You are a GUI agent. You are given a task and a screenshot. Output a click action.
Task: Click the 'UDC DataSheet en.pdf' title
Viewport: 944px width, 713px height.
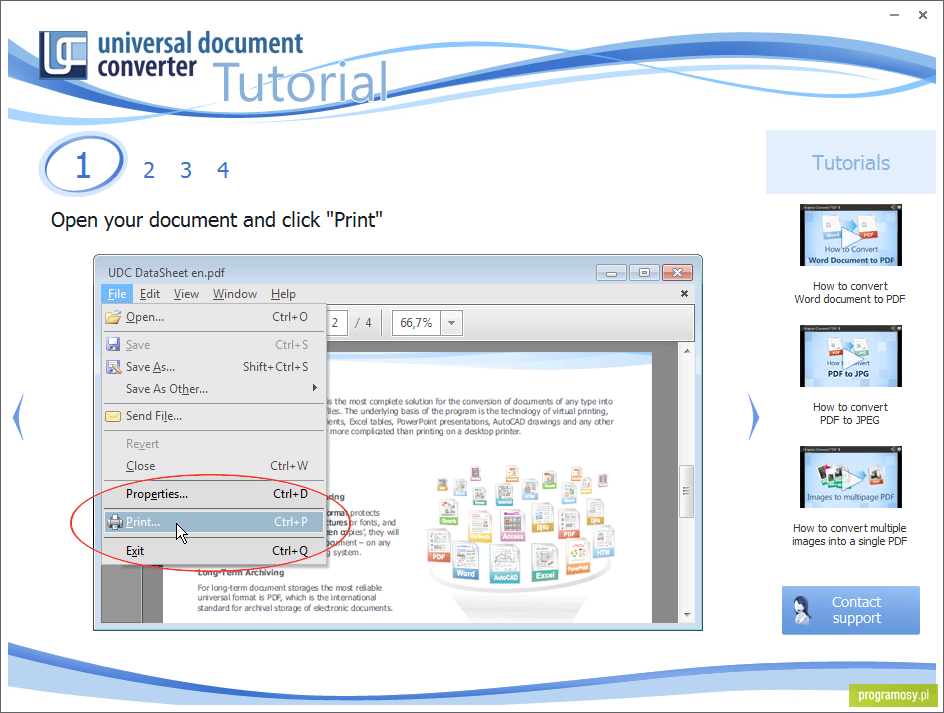(x=166, y=273)
